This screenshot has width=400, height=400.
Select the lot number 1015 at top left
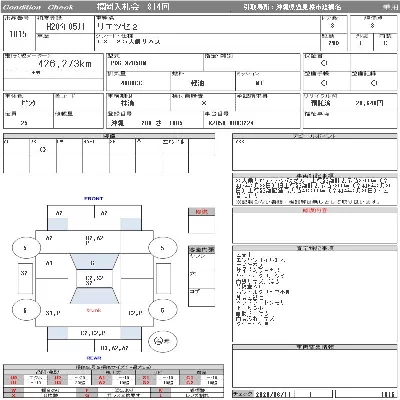click(x=18, y=34)
